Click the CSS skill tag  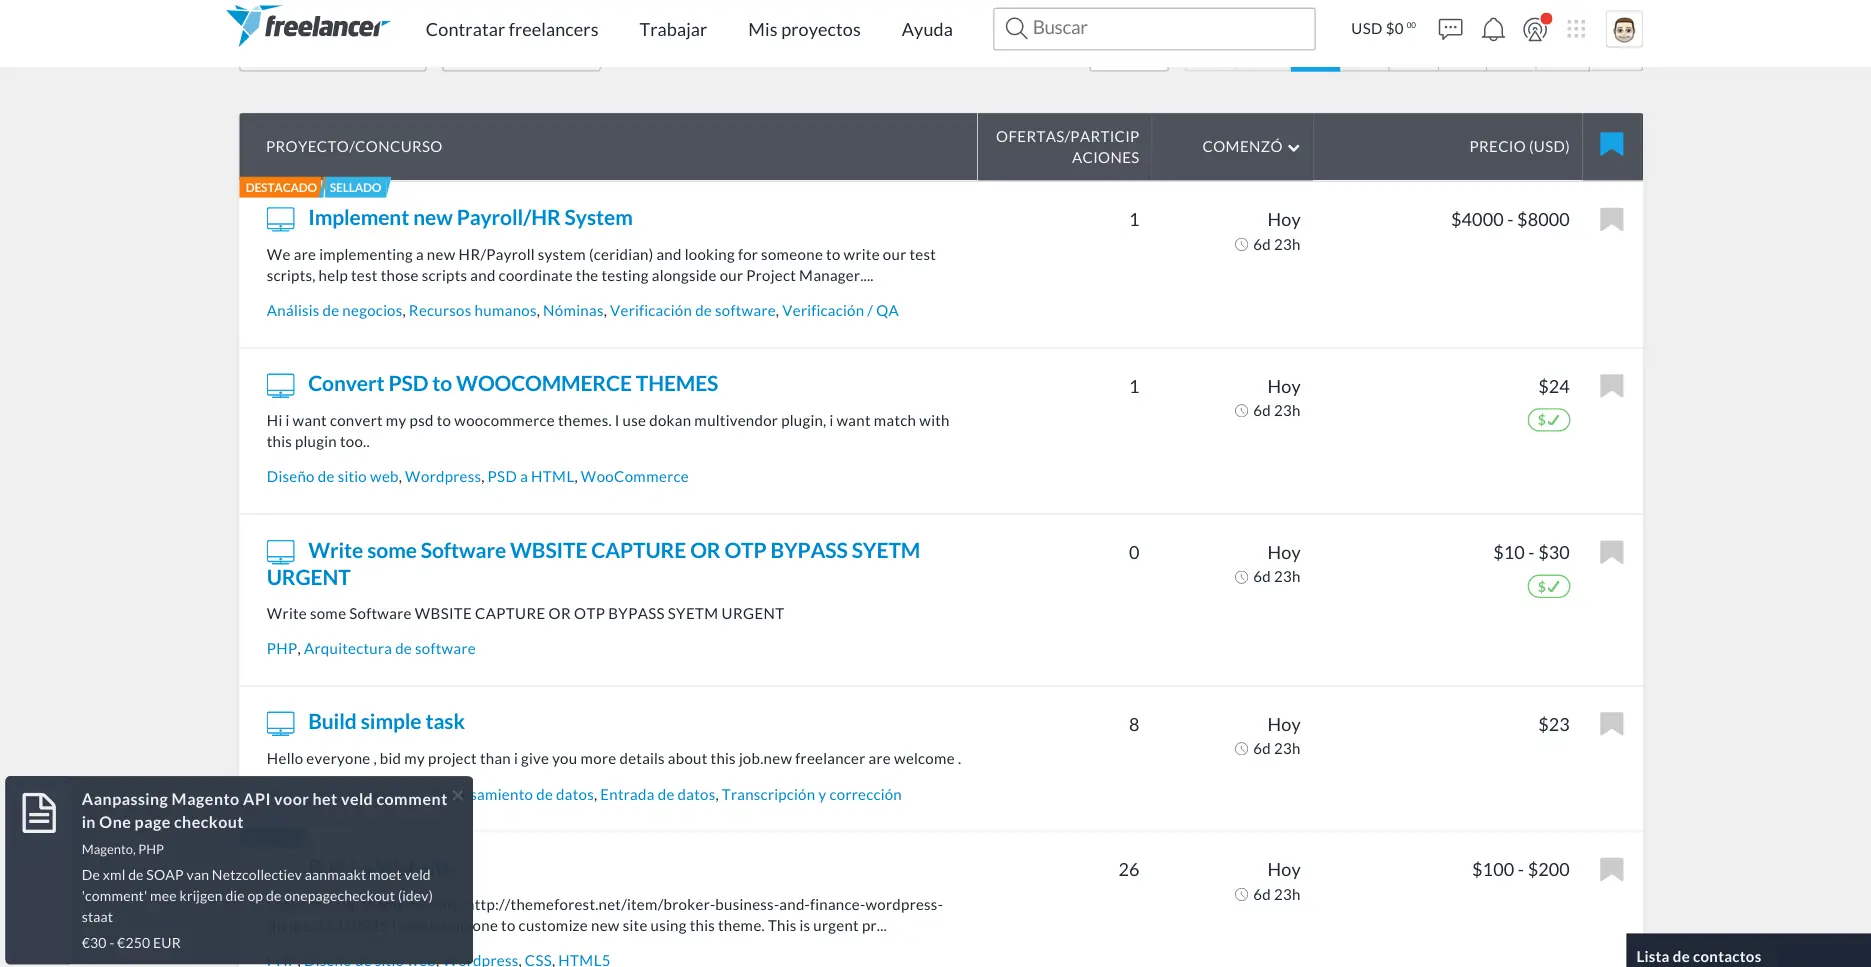(x=538, y=960)
